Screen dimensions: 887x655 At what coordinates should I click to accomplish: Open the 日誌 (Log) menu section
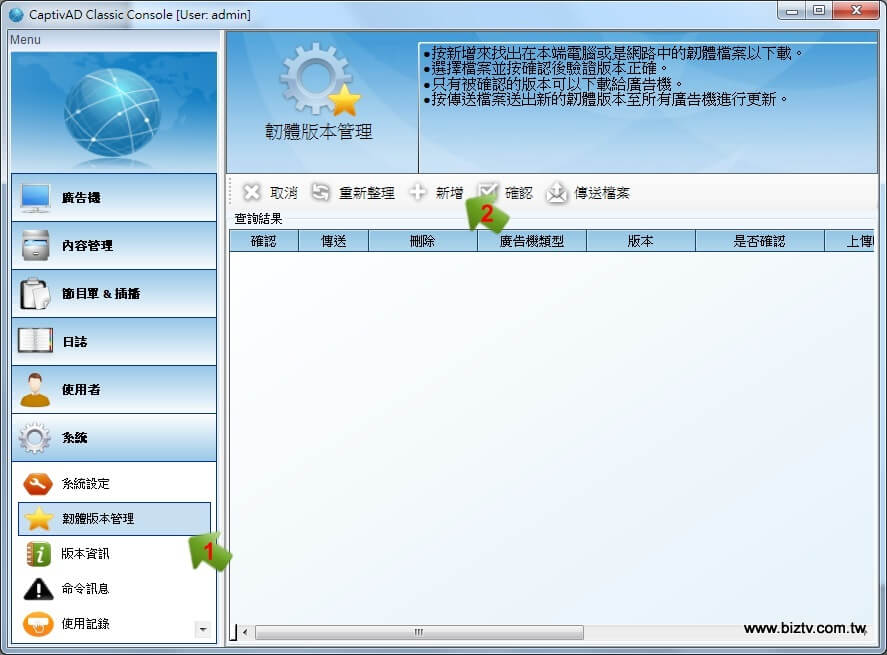click(114, 342)
